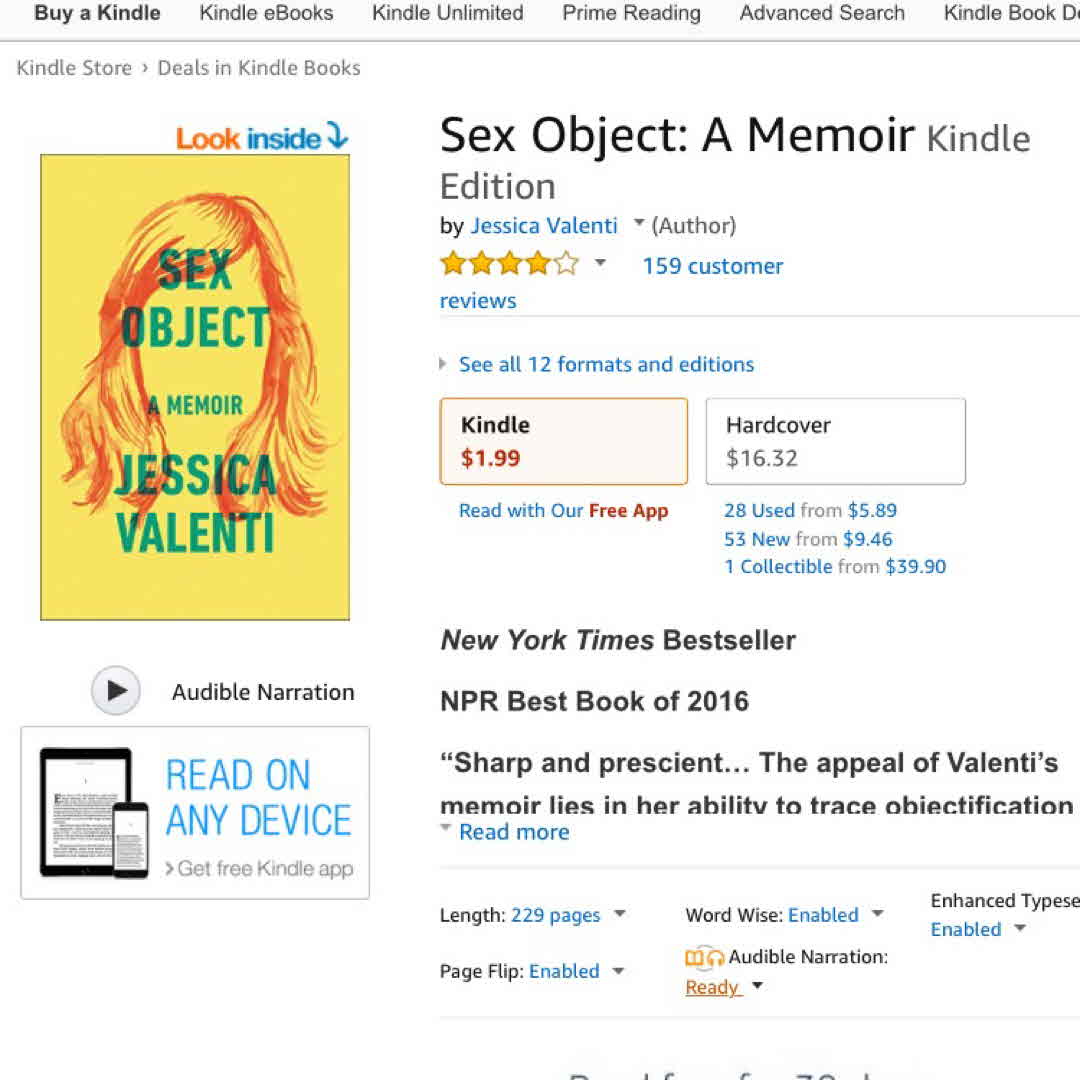Screen dimensions: 1080x1080
Task: Click the star rating icons
Action: point(509,264)
